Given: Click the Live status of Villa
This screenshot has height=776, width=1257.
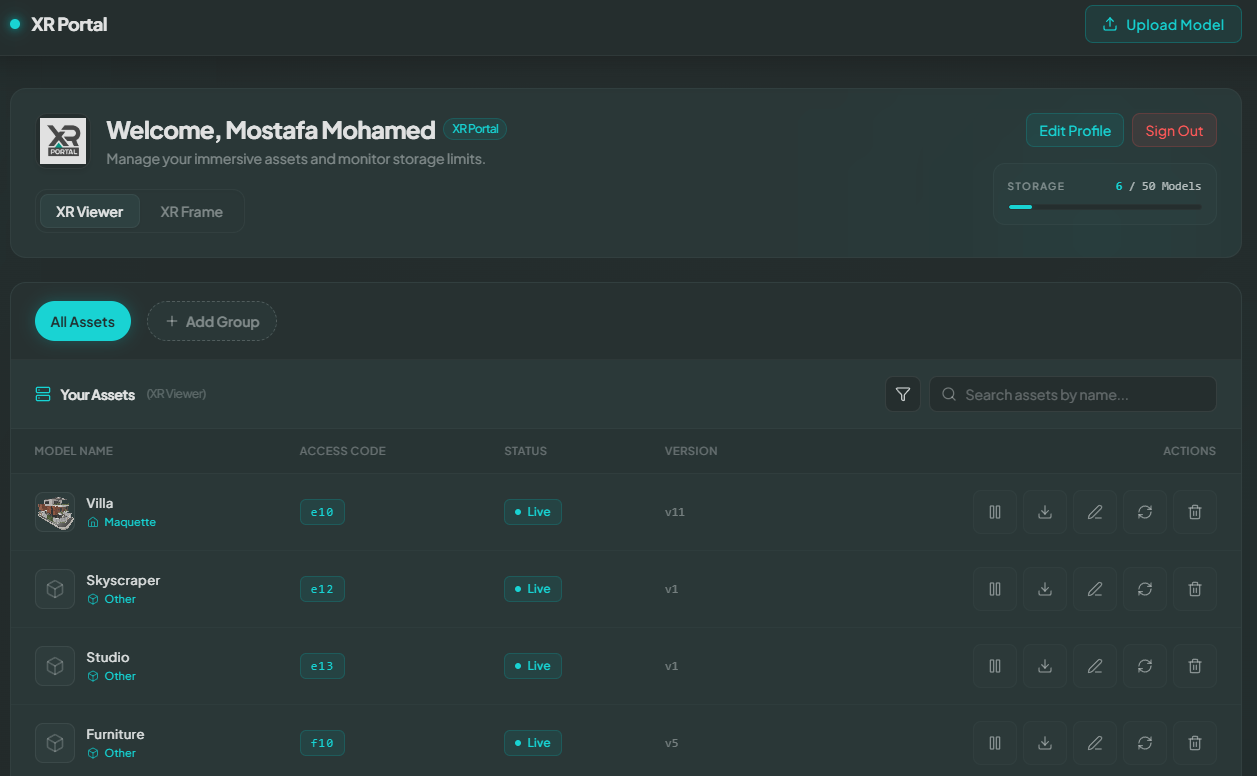Looking at the screenshot, I should (x=533, y=512).
